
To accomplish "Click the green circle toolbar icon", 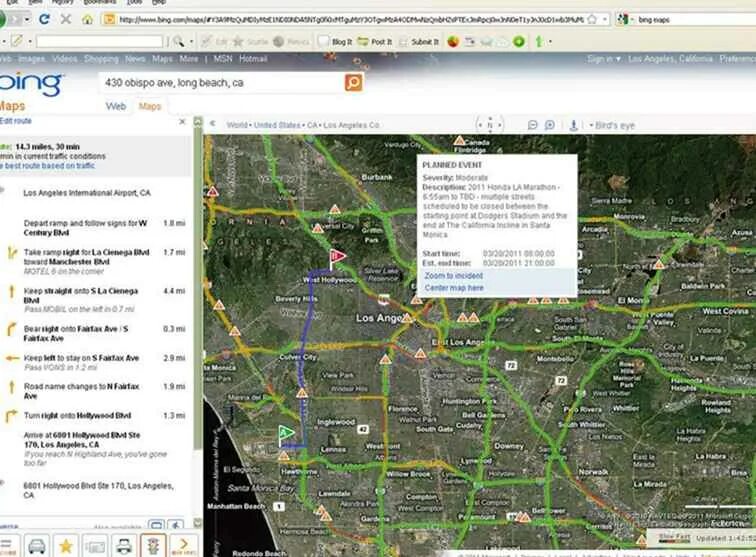I will (519, 42).
